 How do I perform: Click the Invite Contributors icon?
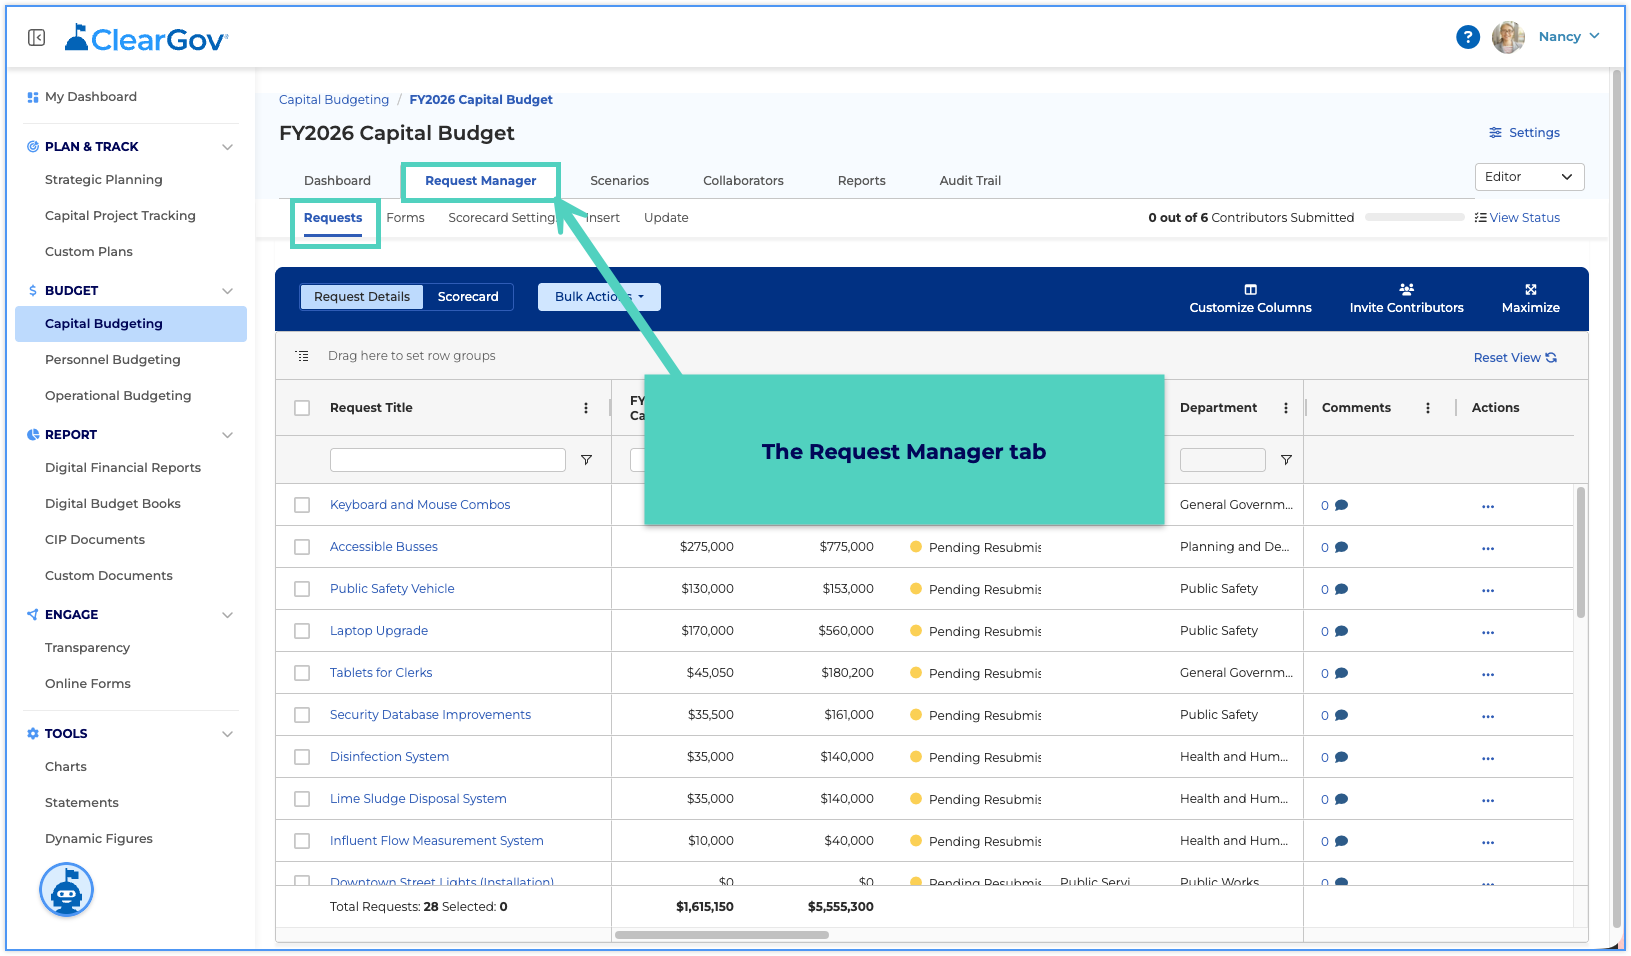[1406, 289]
